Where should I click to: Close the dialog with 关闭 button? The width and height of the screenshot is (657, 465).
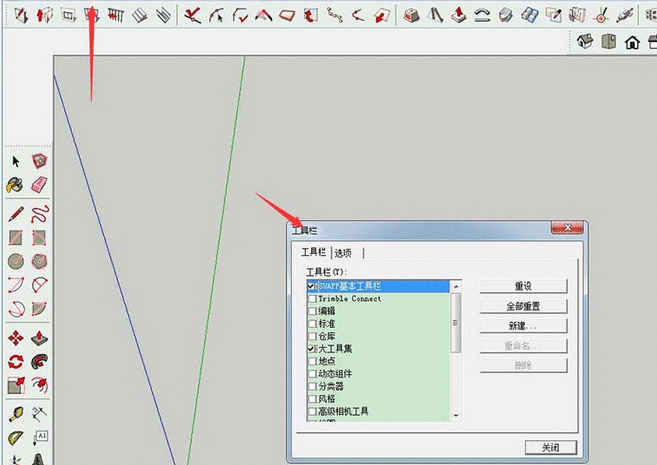tap(551, 447)
